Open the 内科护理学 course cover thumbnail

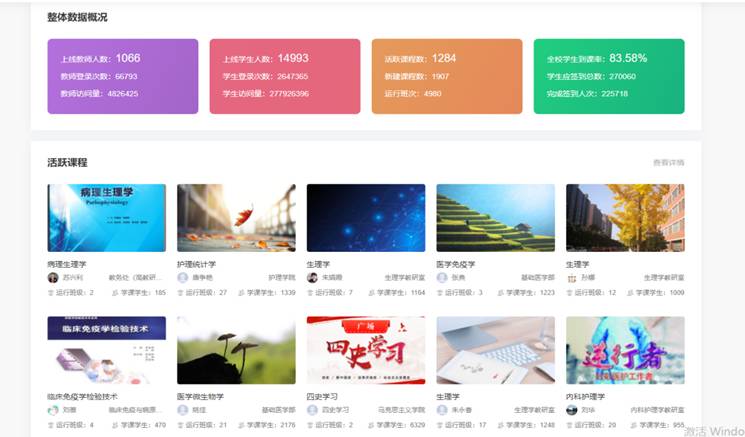point(625,350)
